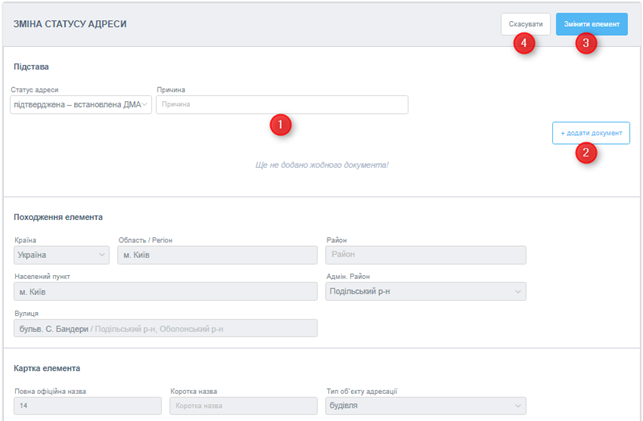This screenshot has height=421, width=643.
Task: Open the Статус адреси dropdown
Action: click(81, 104)
